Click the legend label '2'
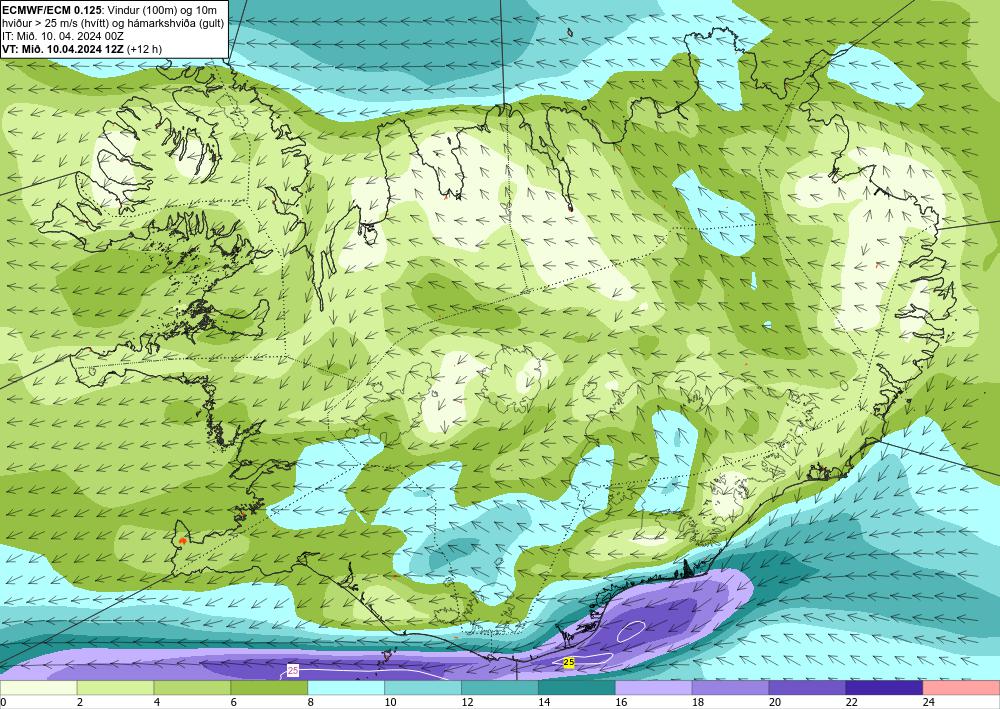The height and width of the screenshot is (709, 1000). [80, 703]
